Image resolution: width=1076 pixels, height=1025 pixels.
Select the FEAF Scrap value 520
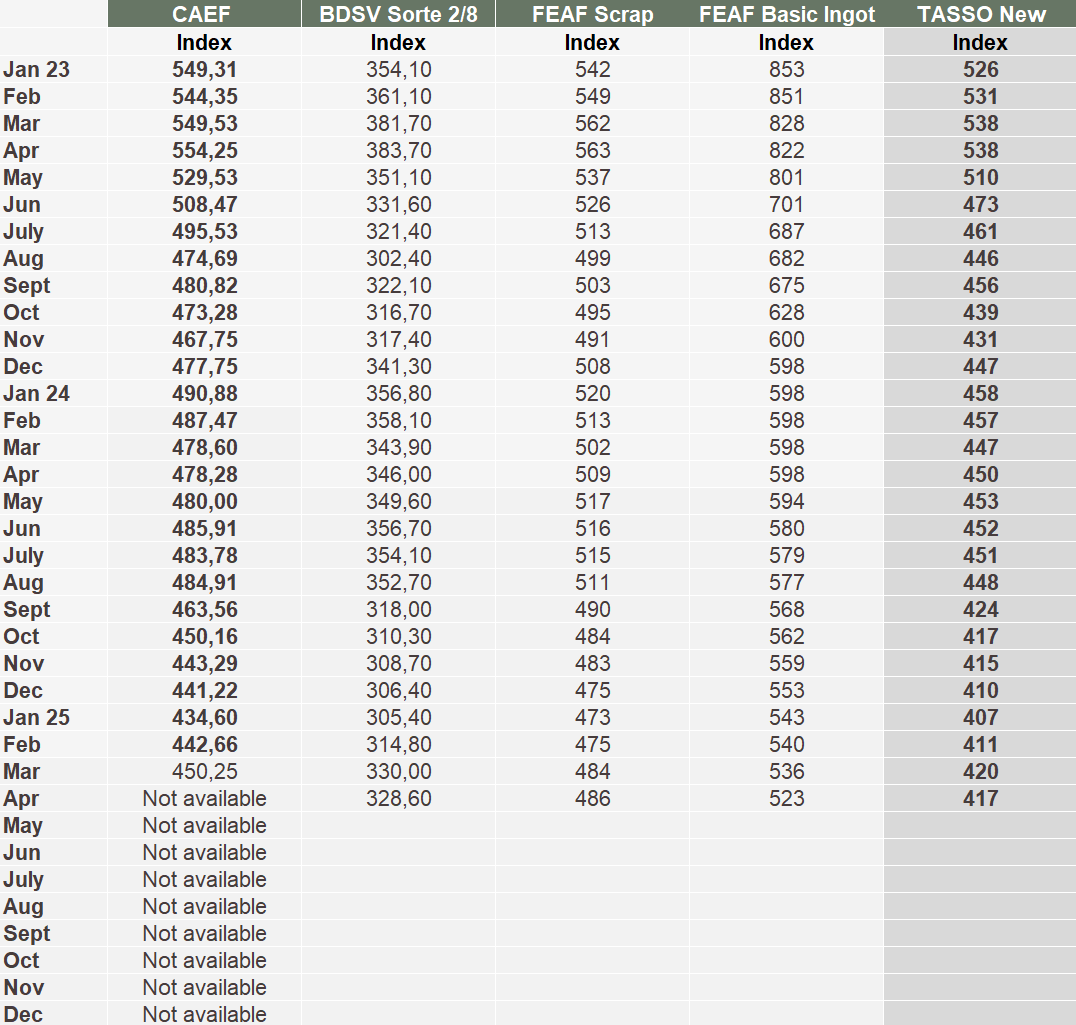pos(593,393)
